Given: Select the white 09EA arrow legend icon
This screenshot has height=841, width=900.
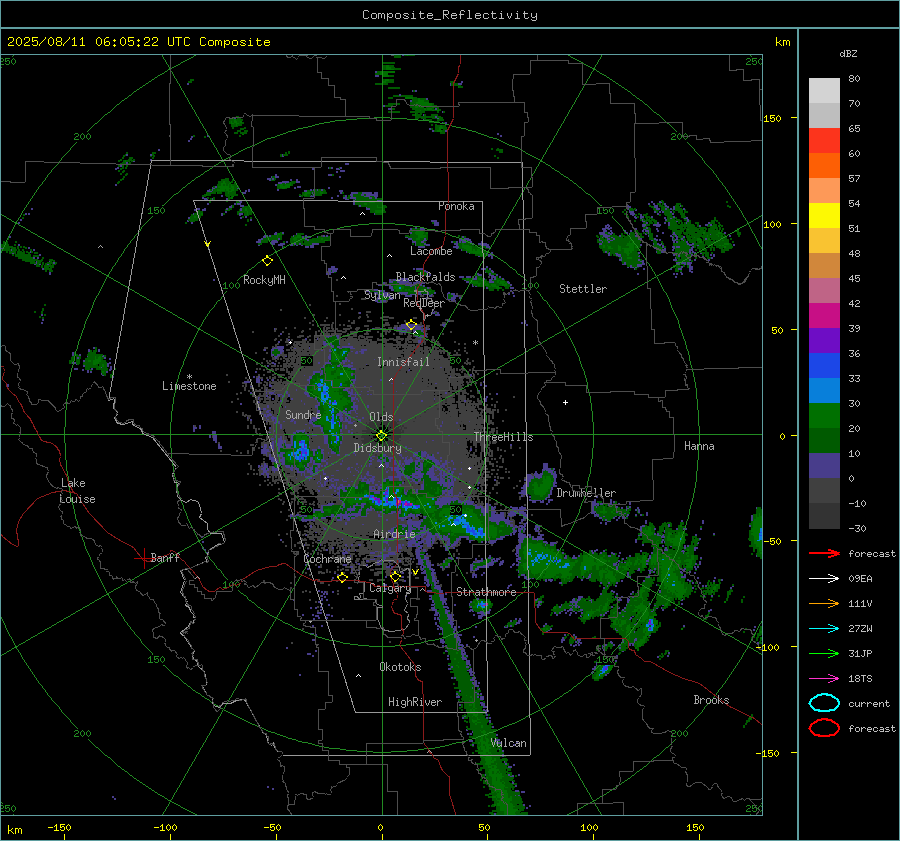Looking at the screenshot, I should (x=824, y=579).
